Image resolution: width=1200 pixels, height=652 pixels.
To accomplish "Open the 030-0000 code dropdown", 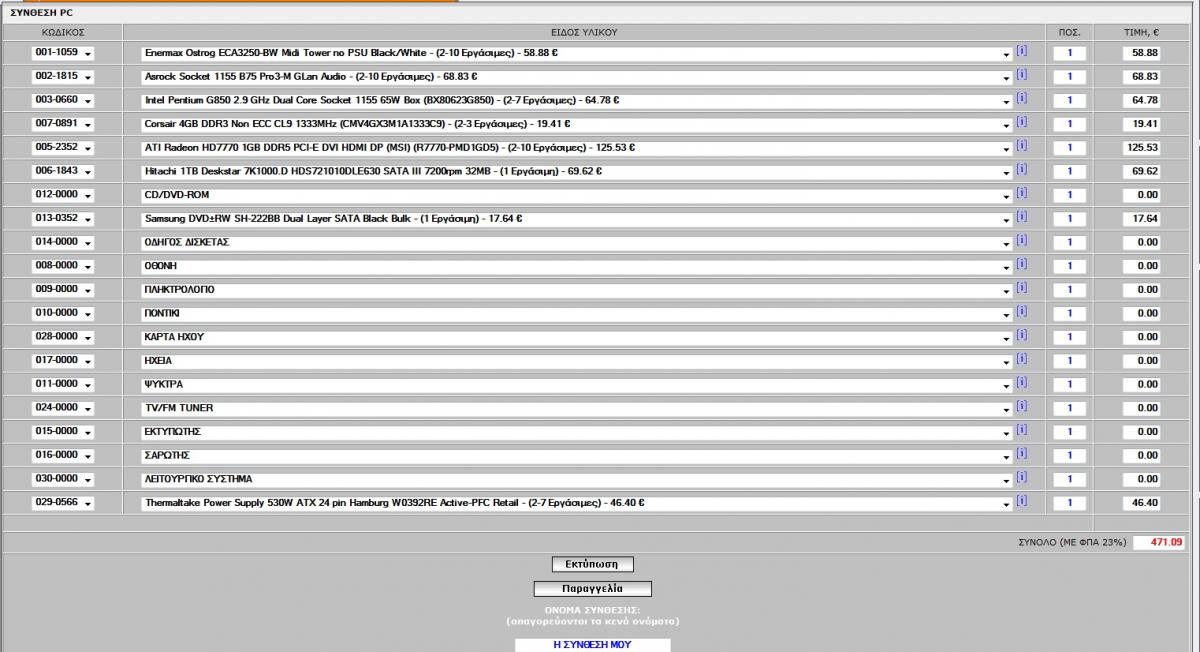I will [62, 479].
